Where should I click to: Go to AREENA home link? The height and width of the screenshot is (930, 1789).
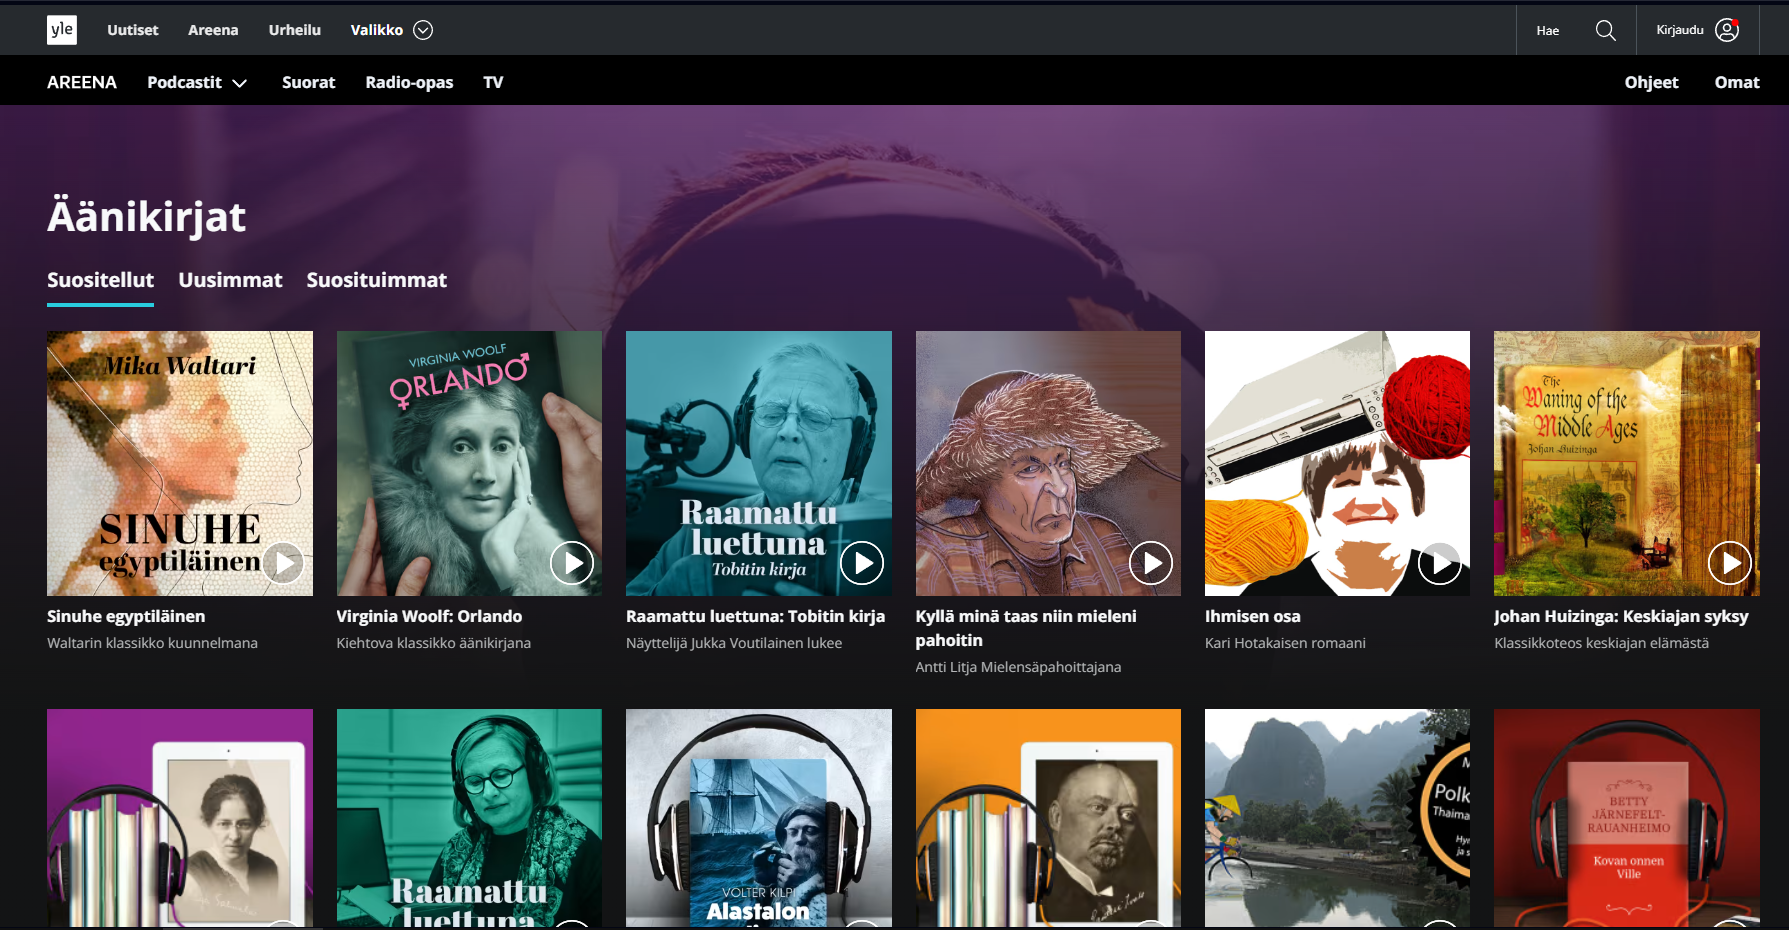coord(82,82)
